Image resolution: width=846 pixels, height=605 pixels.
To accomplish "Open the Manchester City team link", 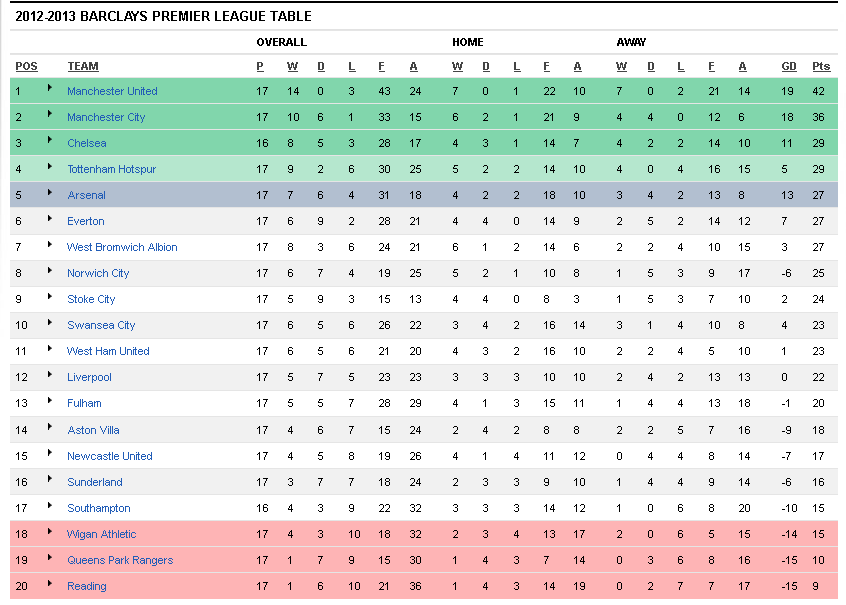I will (106, 117).
